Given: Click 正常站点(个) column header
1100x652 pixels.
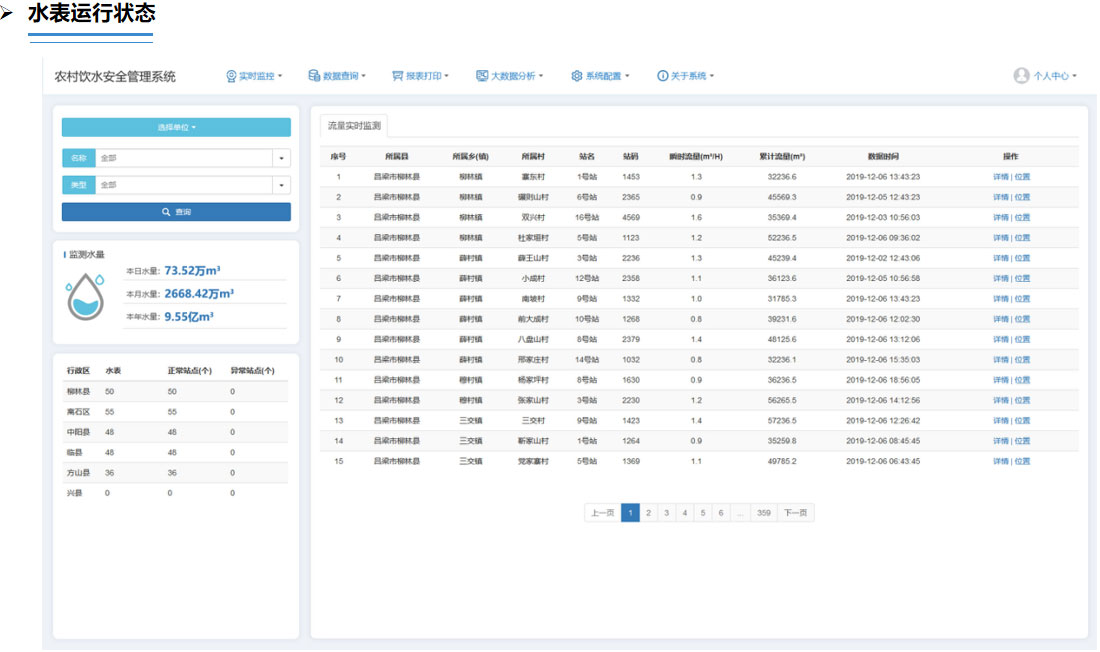Looking at the screenshot, I should 189,371.
